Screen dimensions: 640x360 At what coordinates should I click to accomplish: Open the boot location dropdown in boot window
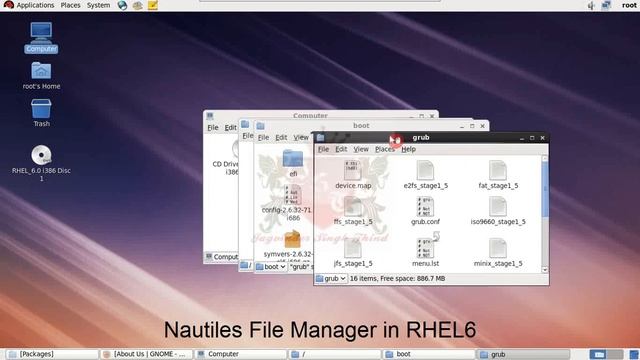(271, 267)
